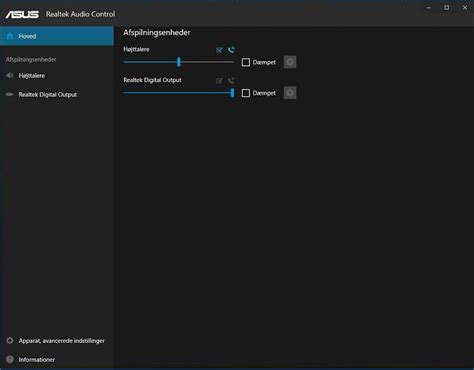Click the digital output plug icon in the sidebar
The height and width of the screenshot is (370, 474).
tap(10, 94)
